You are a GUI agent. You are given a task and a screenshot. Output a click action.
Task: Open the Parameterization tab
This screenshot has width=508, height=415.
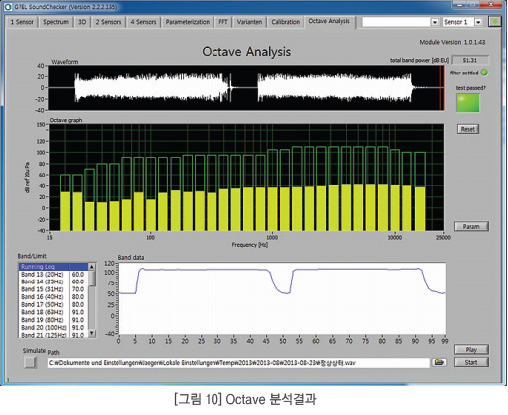[x=188, y=22]
